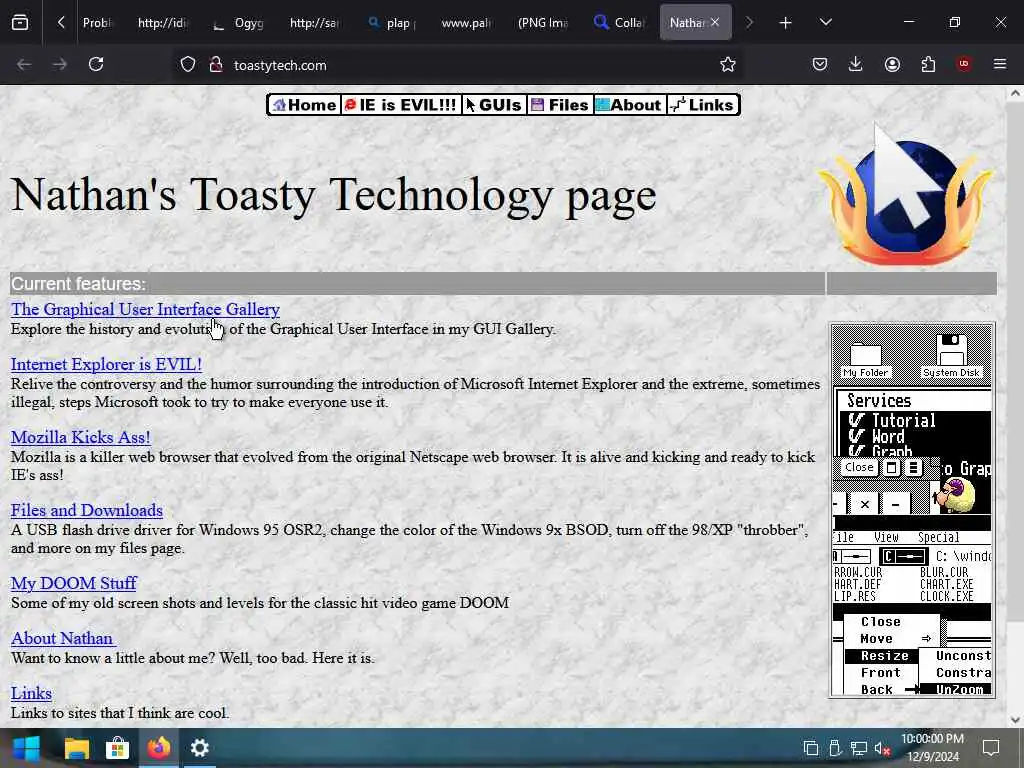Open the uBlock Origin extension icon
Viewport: 1024px width, 768px height.
pyautogui.click(x=964, y=65)
